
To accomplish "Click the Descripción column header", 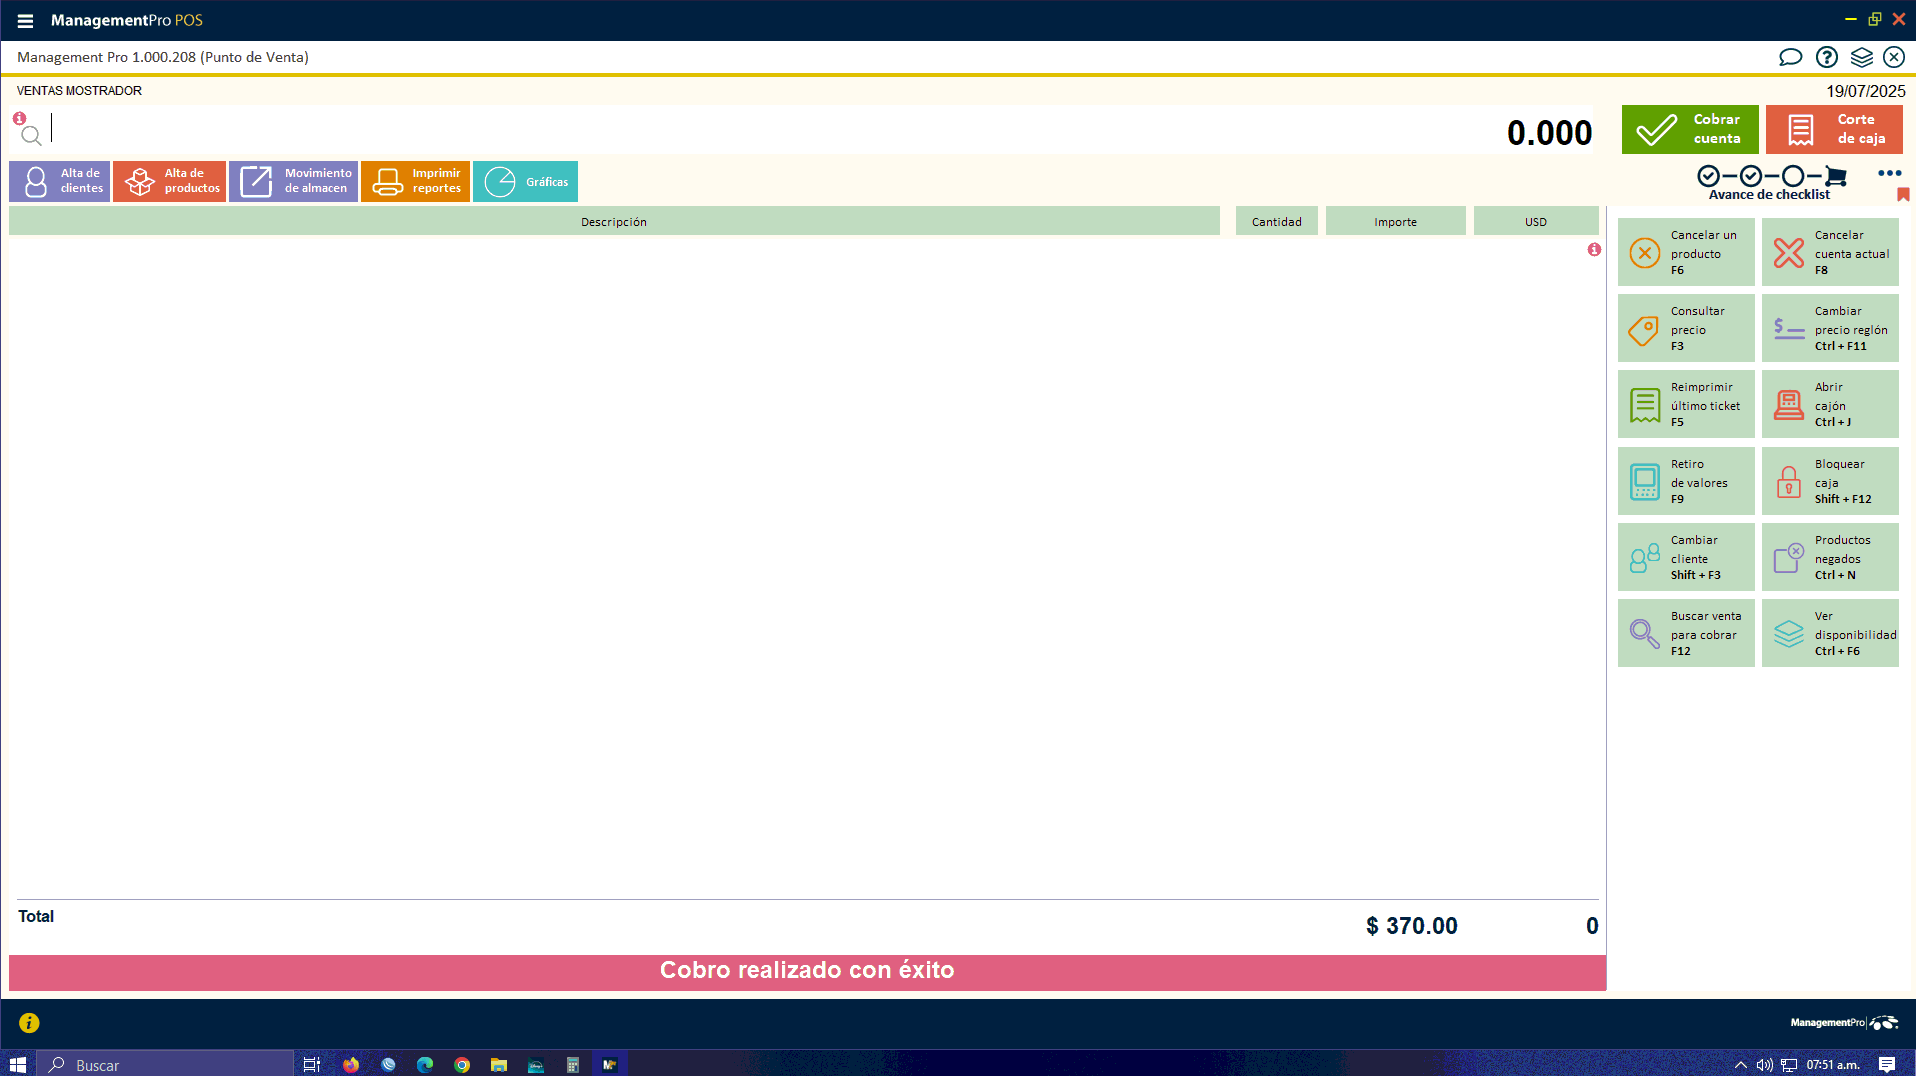I will tap(614, 221).
